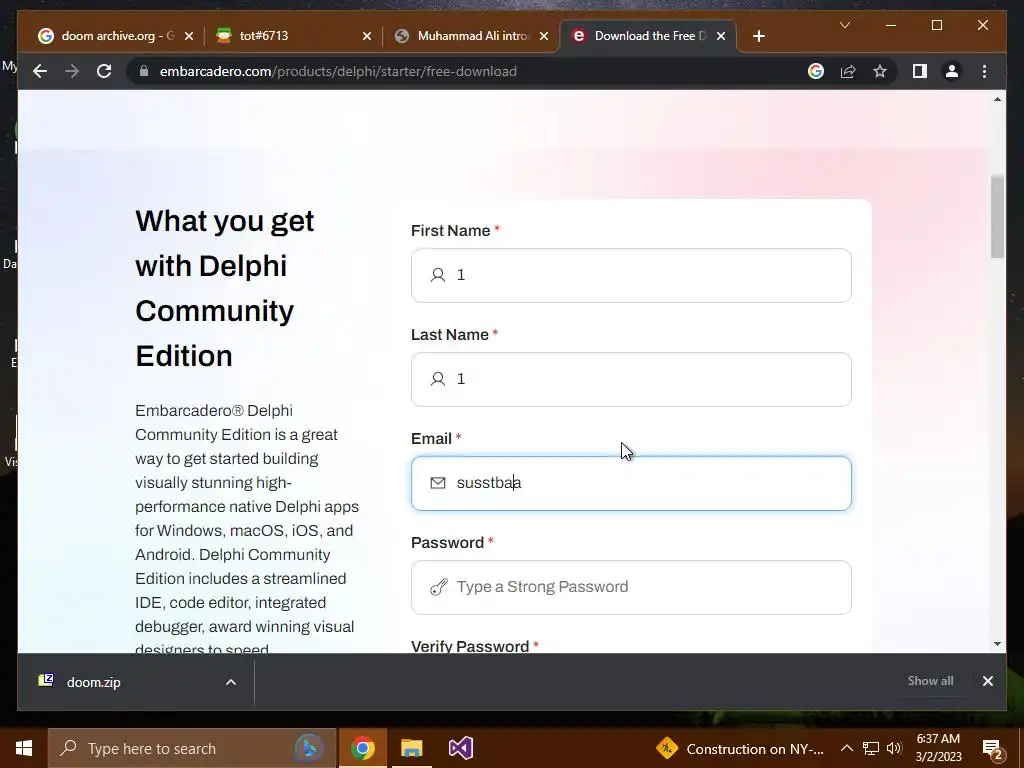The image size is (1024, 768).
Task: Click the doom.zip file icon
Action: pyautogui.click(x=46, y=681)
